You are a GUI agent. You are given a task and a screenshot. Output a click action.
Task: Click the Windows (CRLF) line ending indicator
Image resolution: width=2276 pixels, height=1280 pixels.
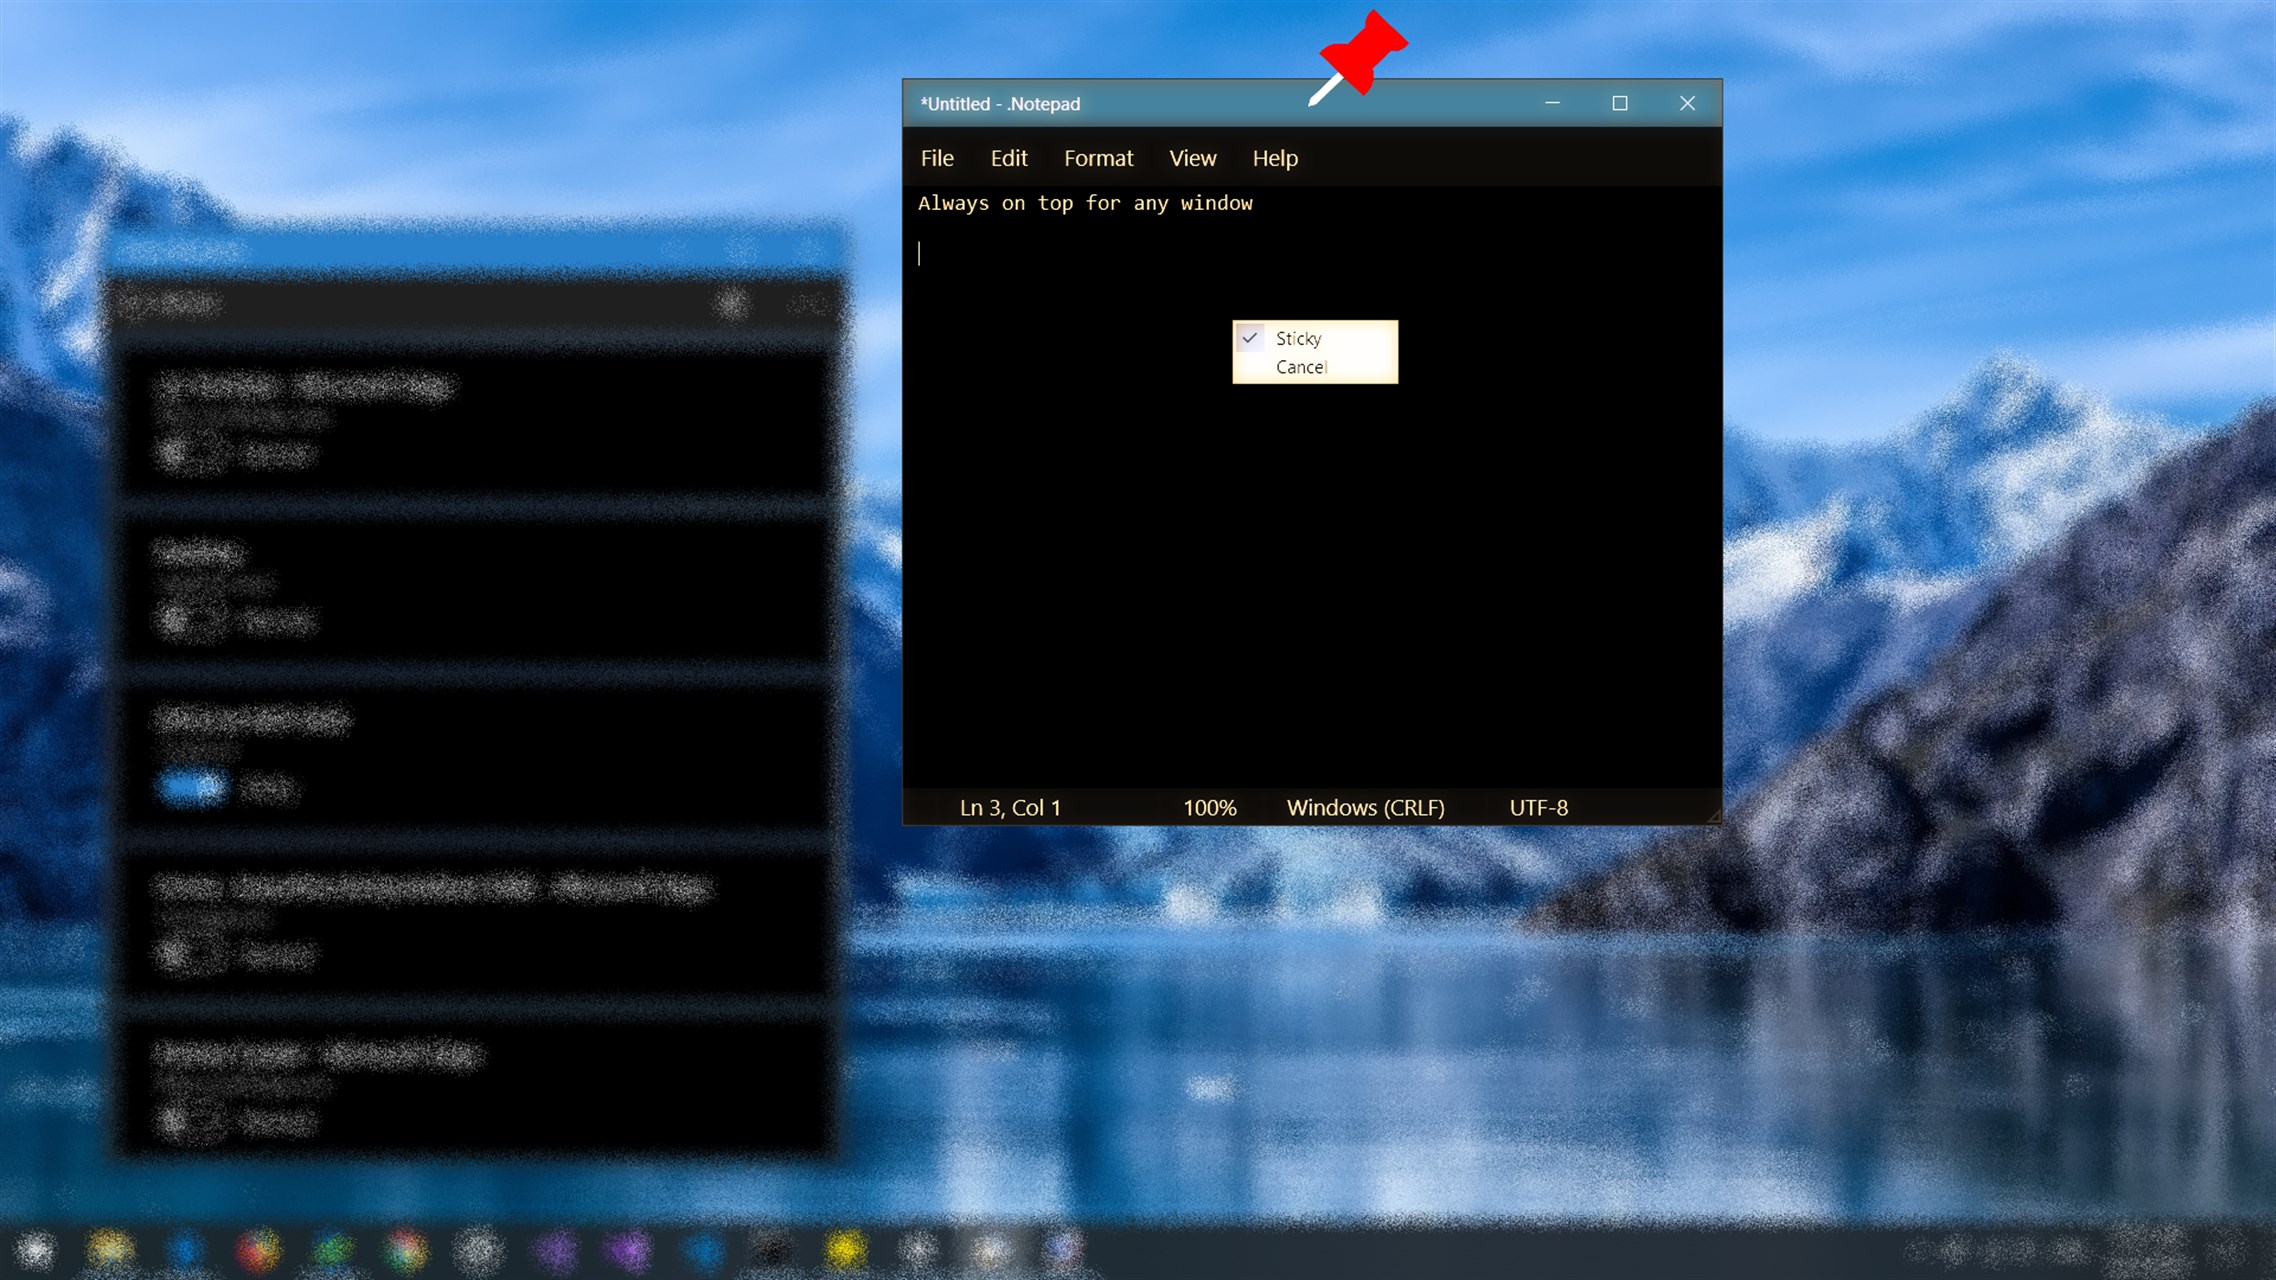[x=1366, y=807]
